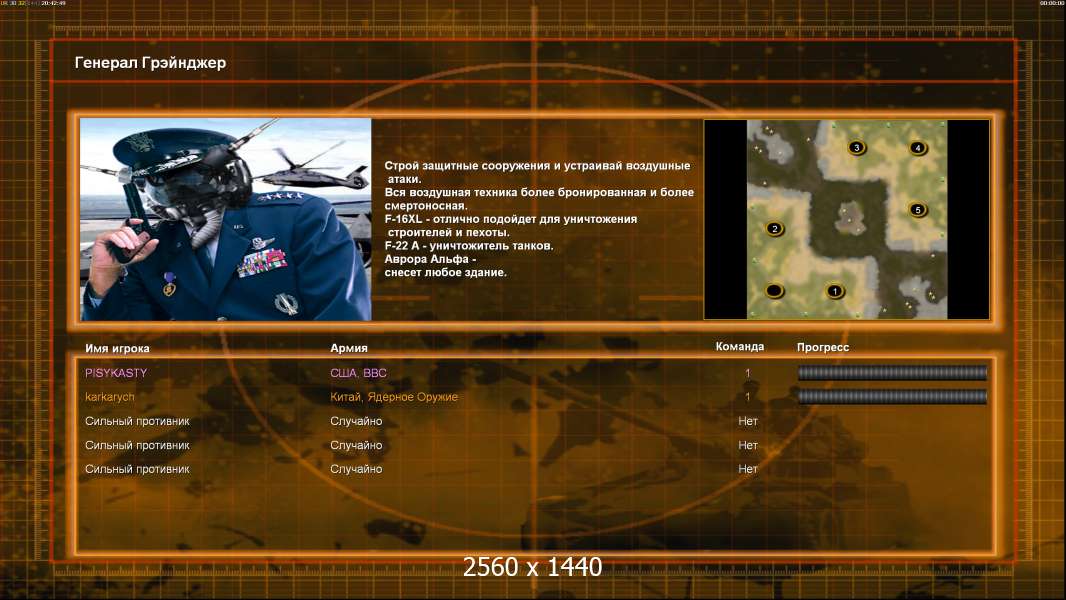
Task: Click column header 'Команда'
Action: [740, 347]
